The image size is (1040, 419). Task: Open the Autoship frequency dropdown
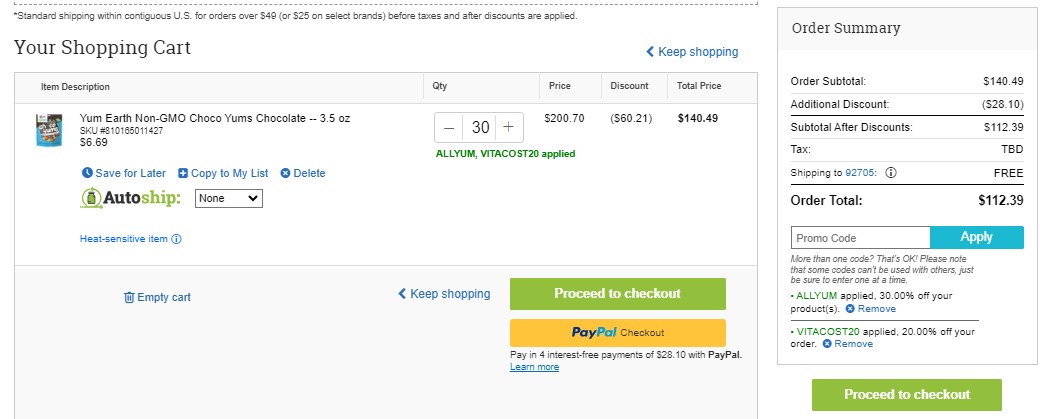[x=229, y=198]
